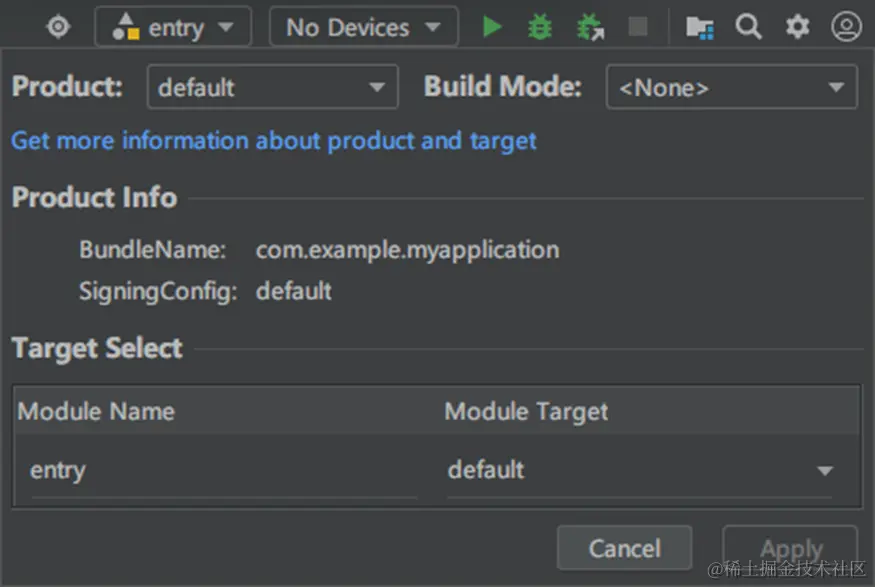Start debugging with the green bug icon

pyautogui.click(x=540, y=27)
